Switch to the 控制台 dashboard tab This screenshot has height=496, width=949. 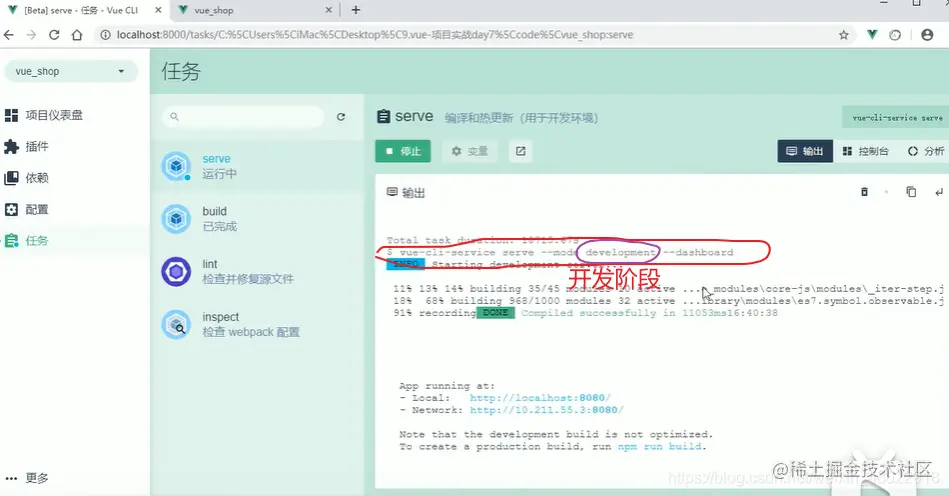click(865, 151)
